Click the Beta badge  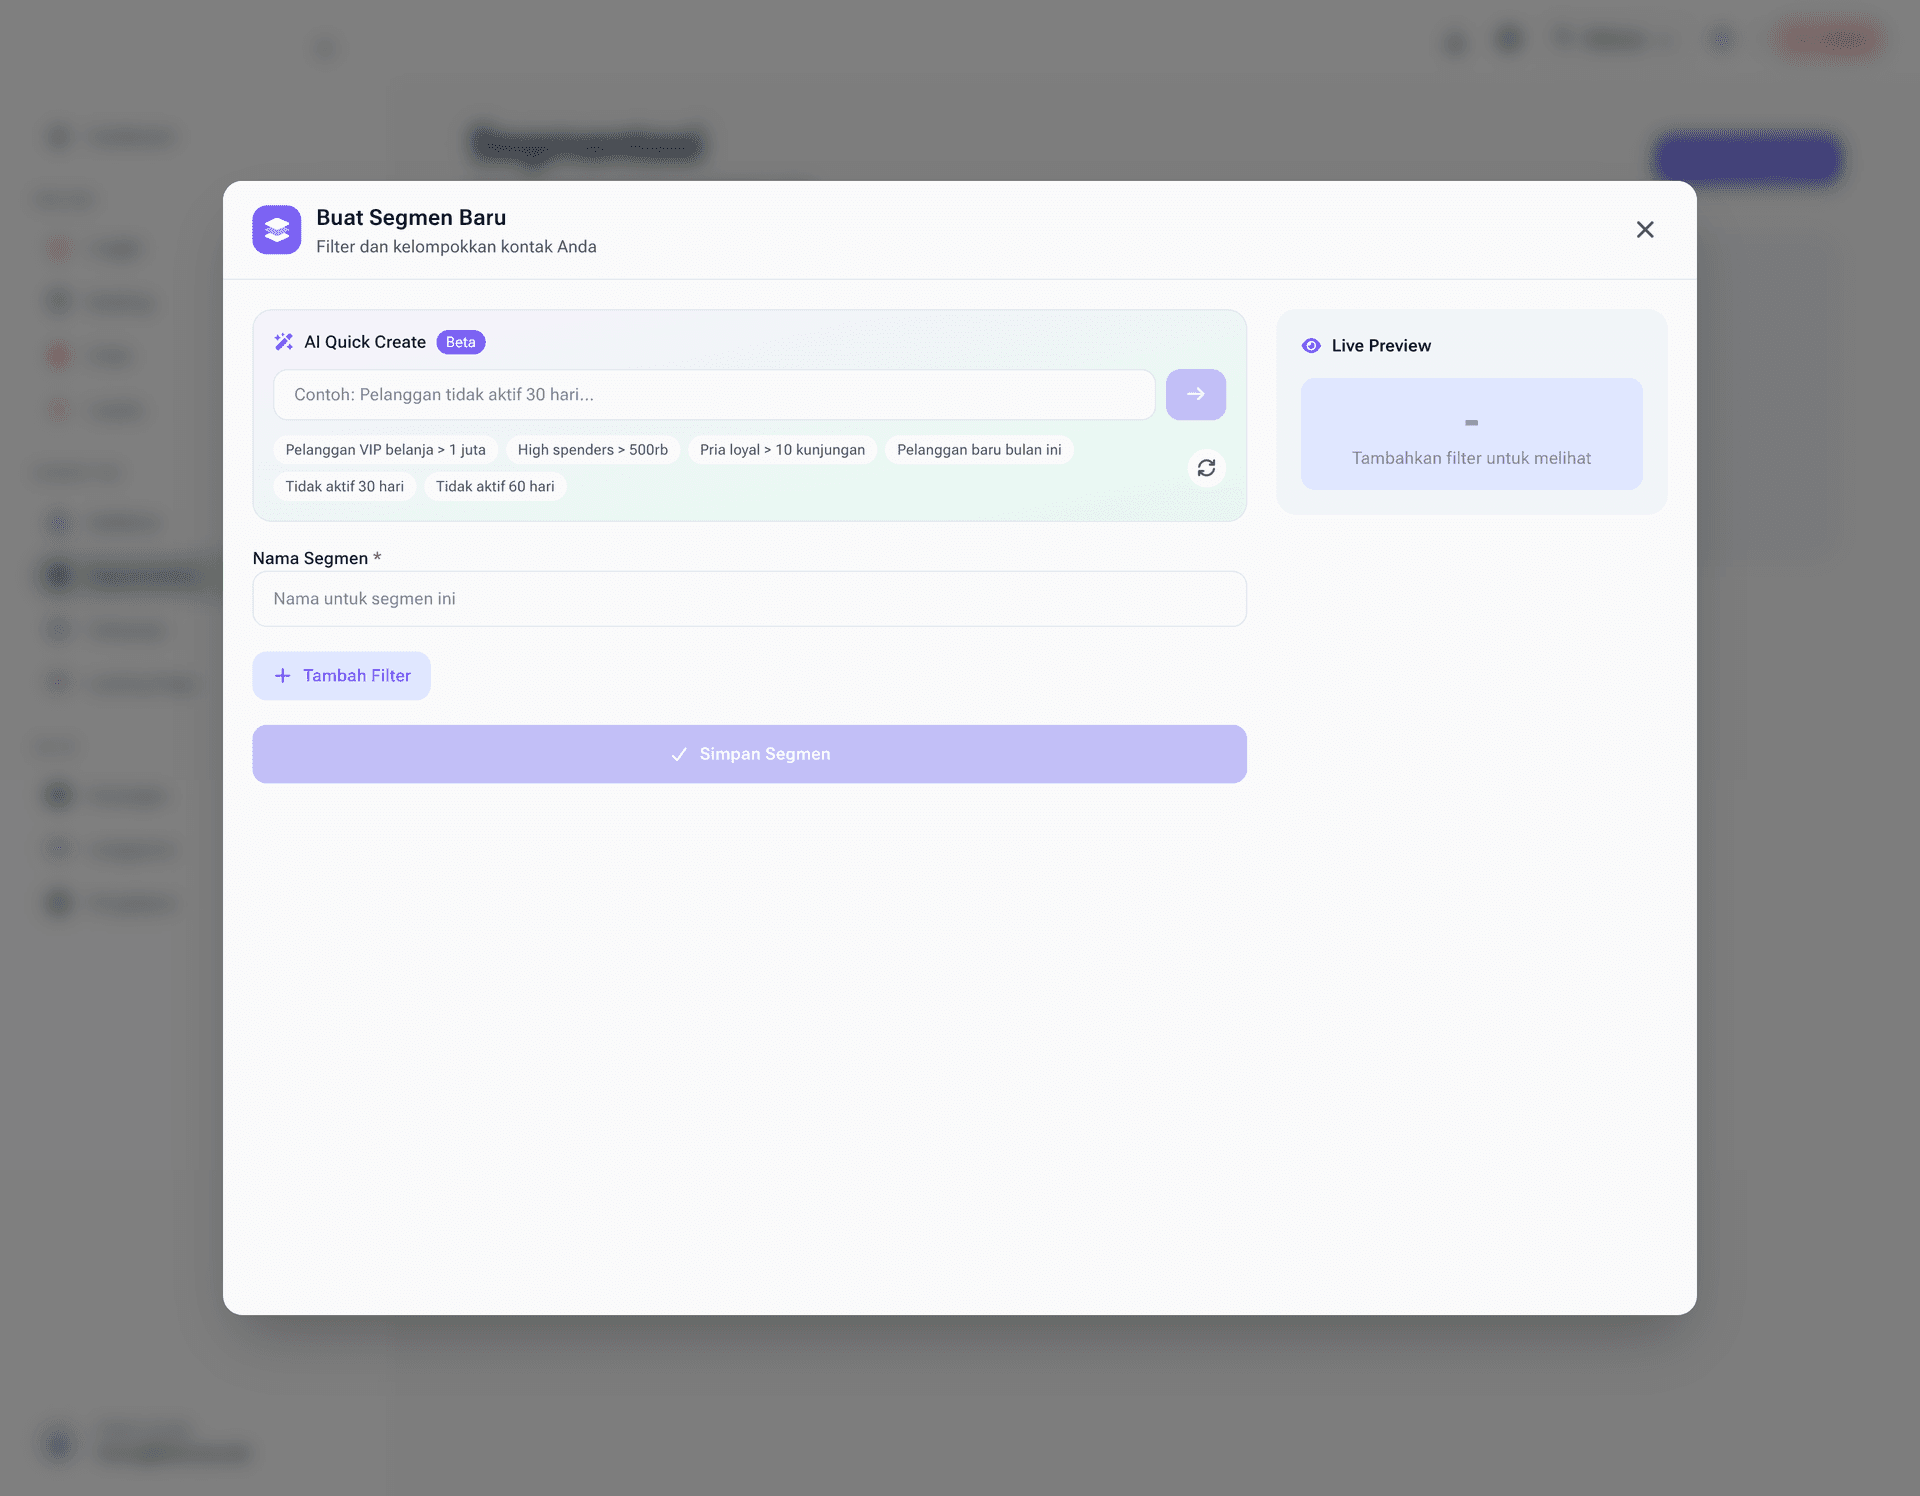point(460,342)
